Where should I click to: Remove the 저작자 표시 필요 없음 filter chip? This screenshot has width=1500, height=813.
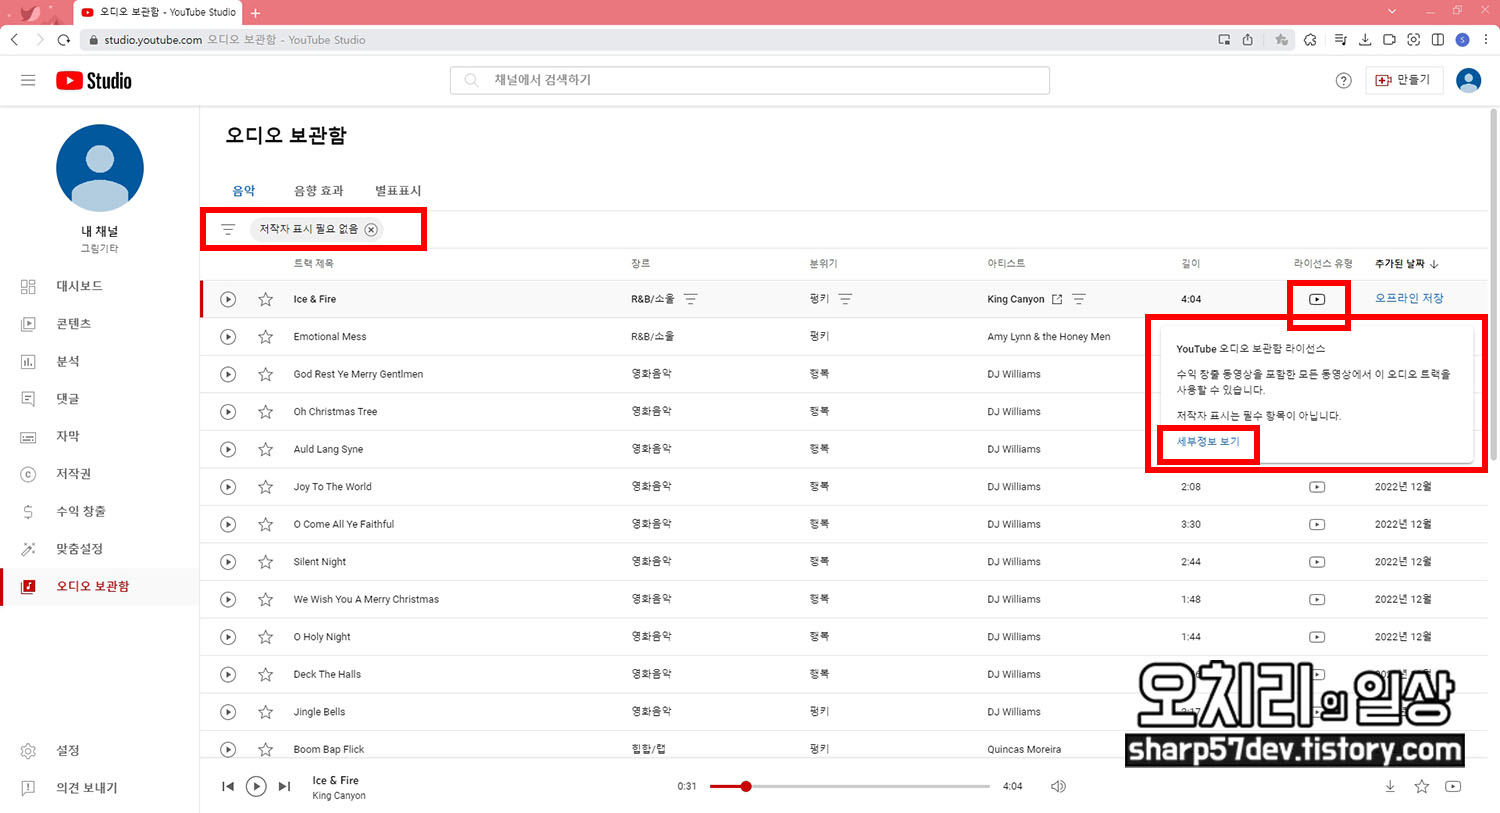point(371,229)
